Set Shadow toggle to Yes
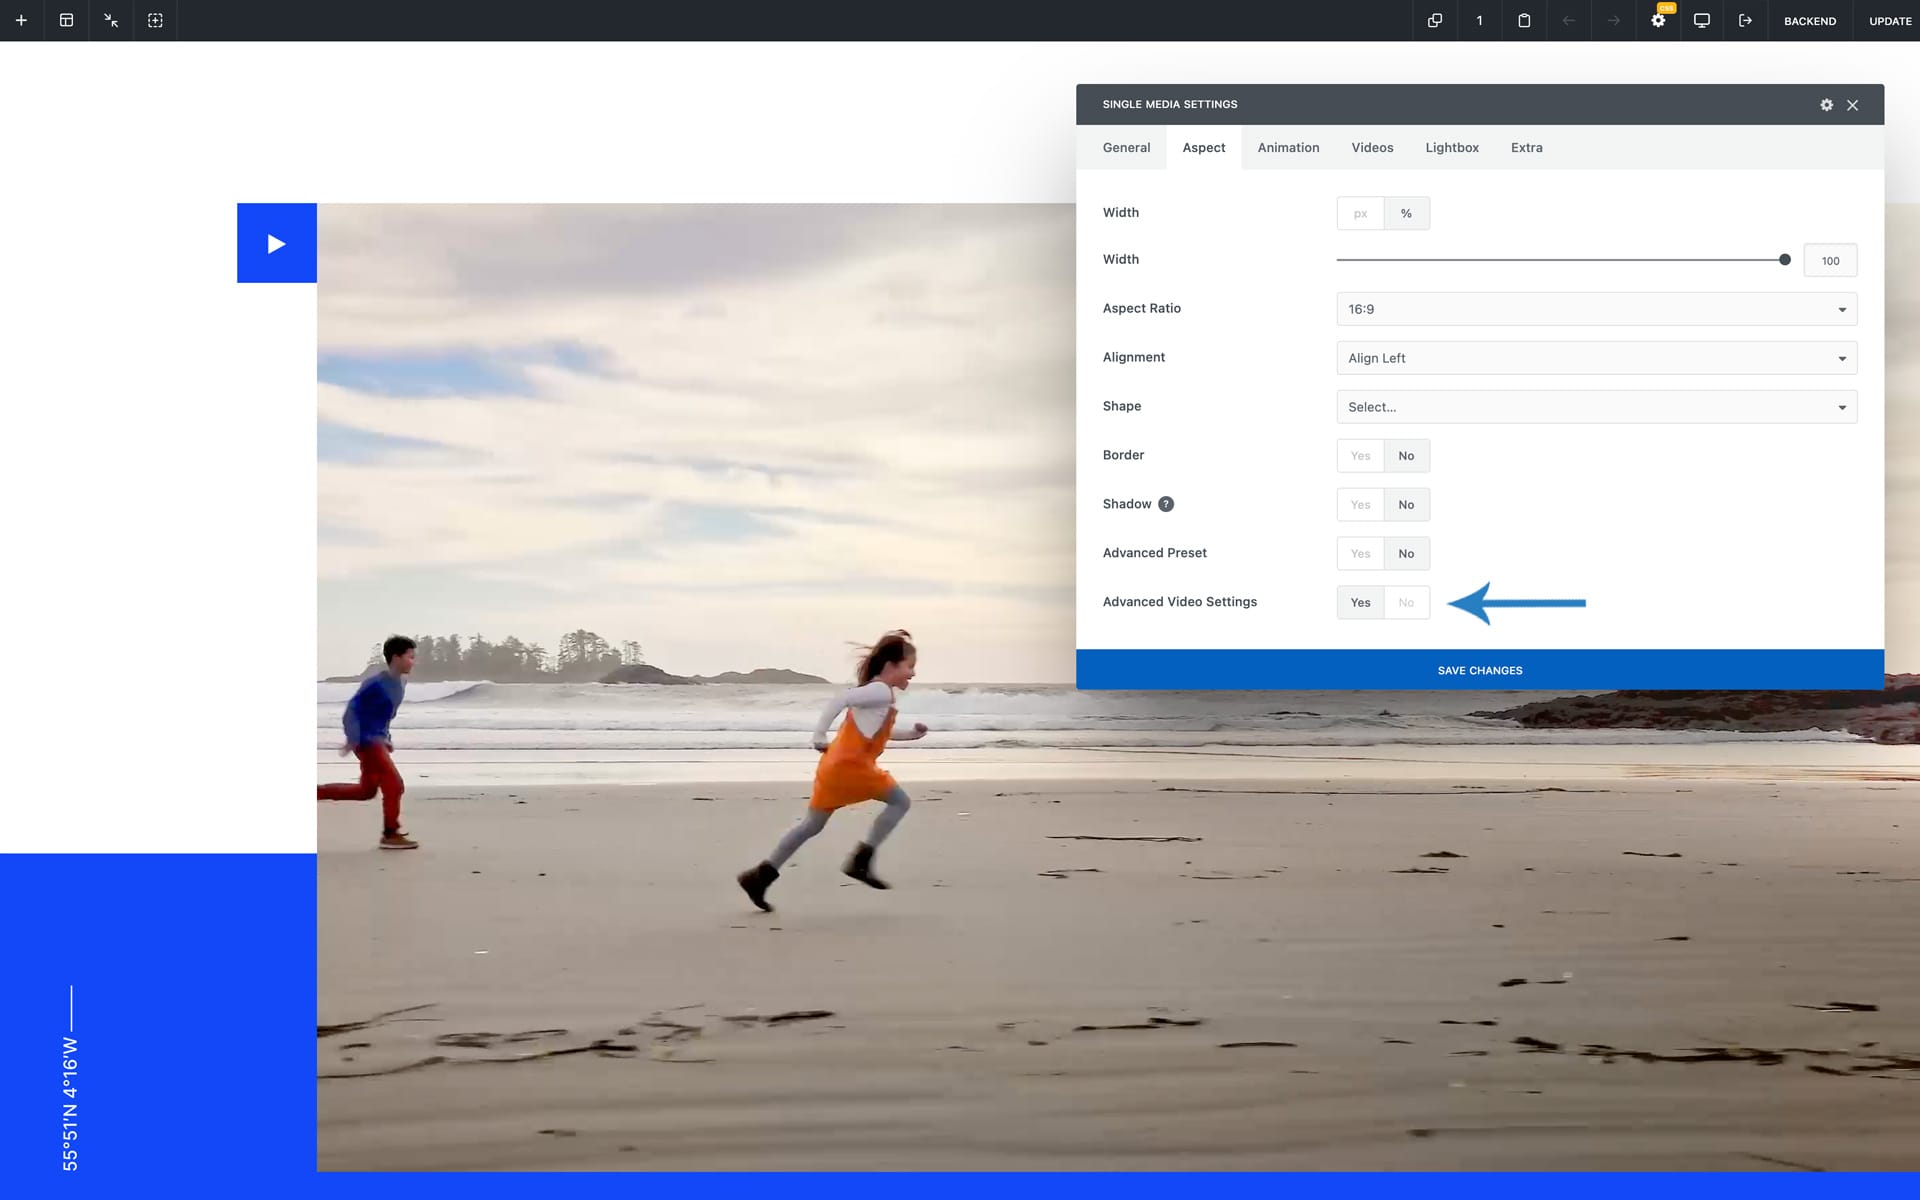 point(1360,505)
